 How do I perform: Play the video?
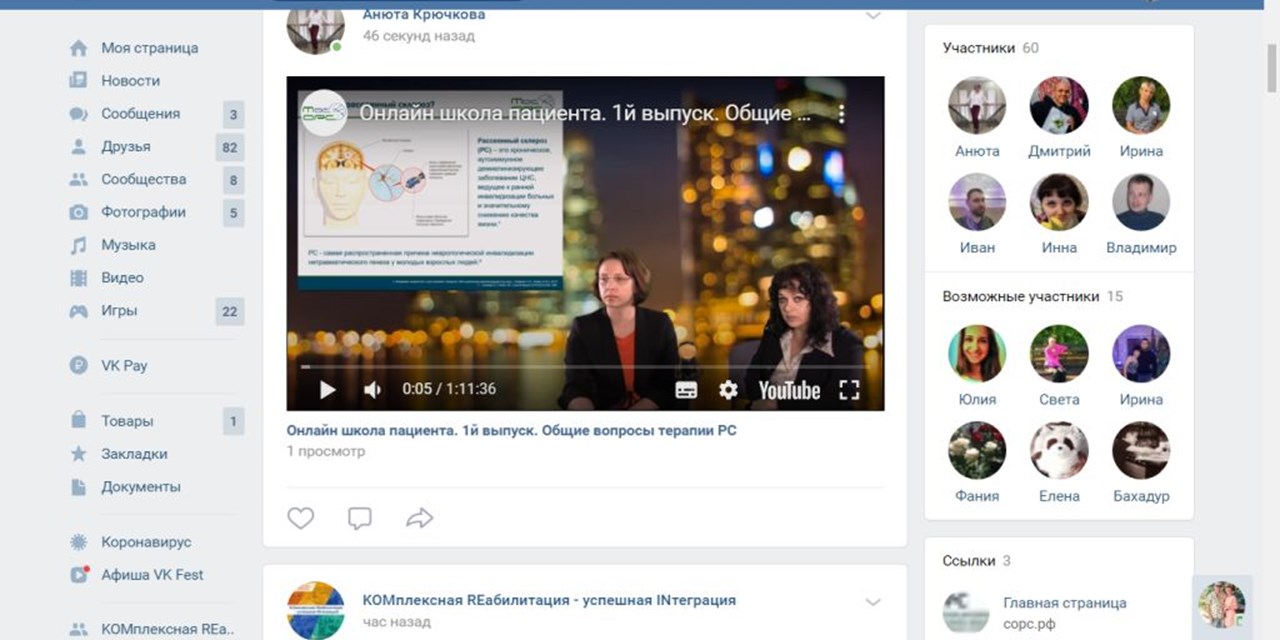(x=327, y=390)
